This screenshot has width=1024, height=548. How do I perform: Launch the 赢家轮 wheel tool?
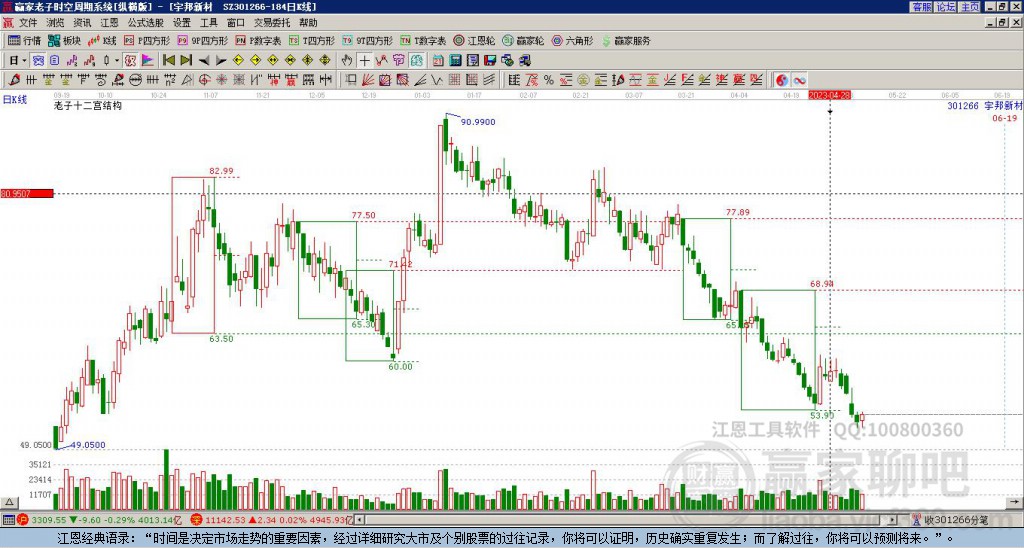coord(523,40)
